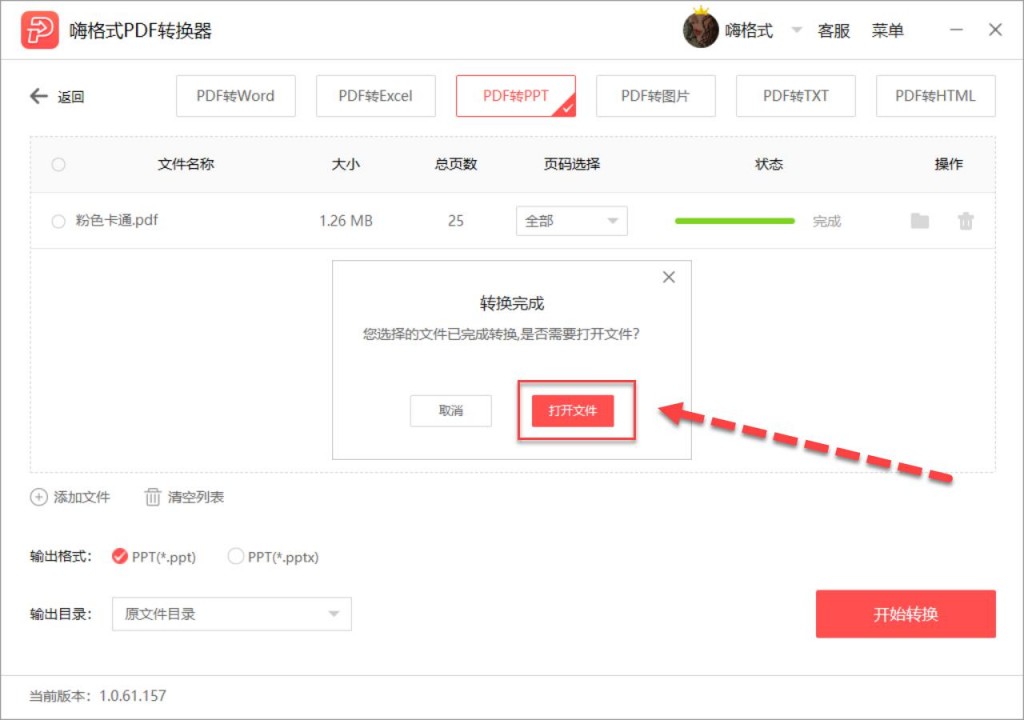
Task: Open the 全部 page selection dropdown
Action: pos(571,221)
